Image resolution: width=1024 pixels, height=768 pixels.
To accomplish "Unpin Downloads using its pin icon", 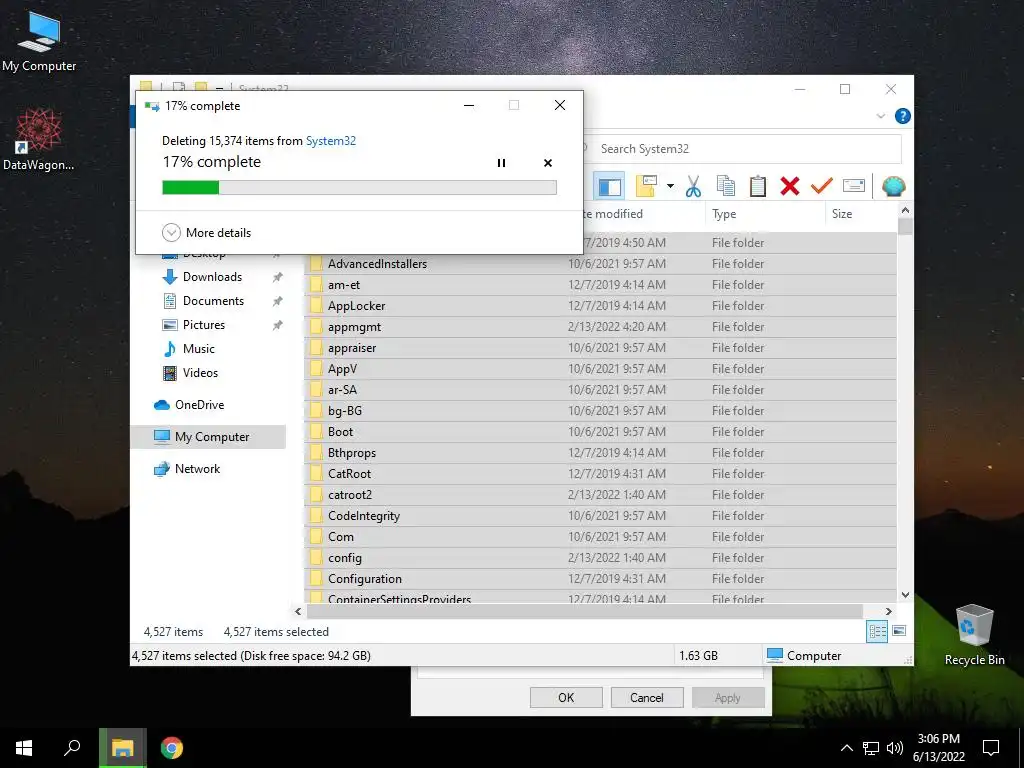I will (x=278, y=278).
